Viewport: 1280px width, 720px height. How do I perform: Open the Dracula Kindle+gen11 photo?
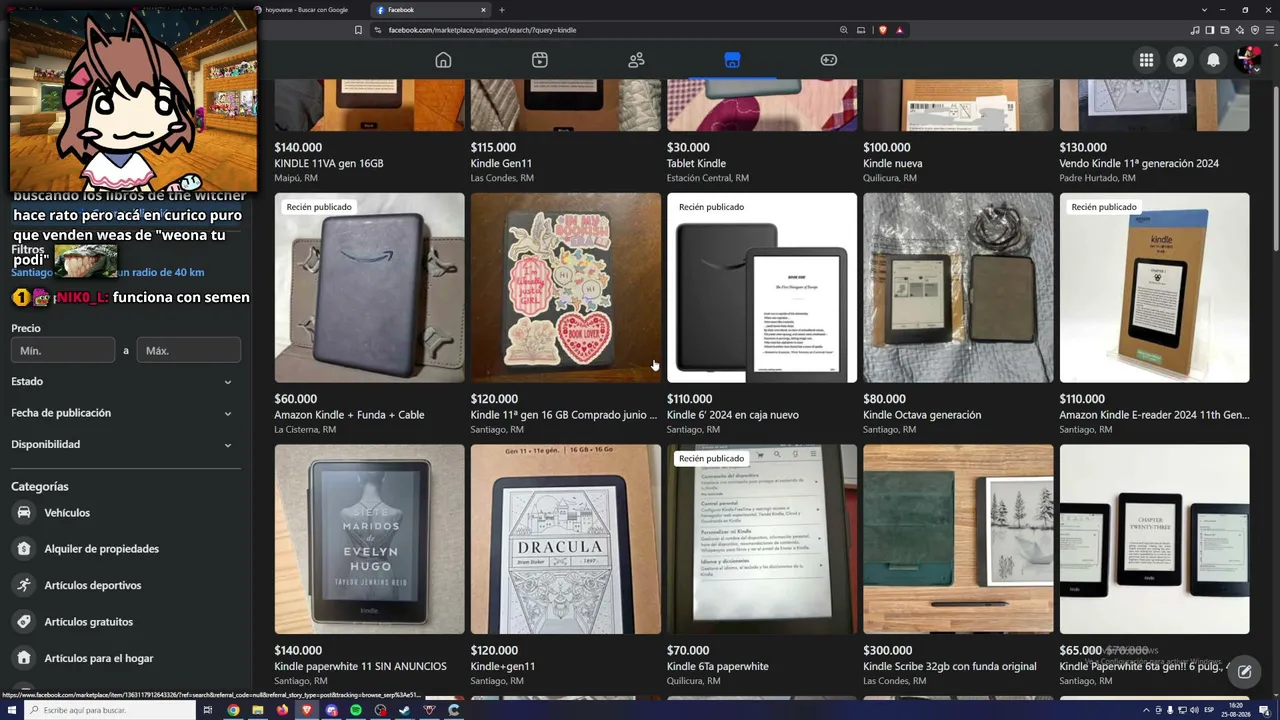pos(565,539)
